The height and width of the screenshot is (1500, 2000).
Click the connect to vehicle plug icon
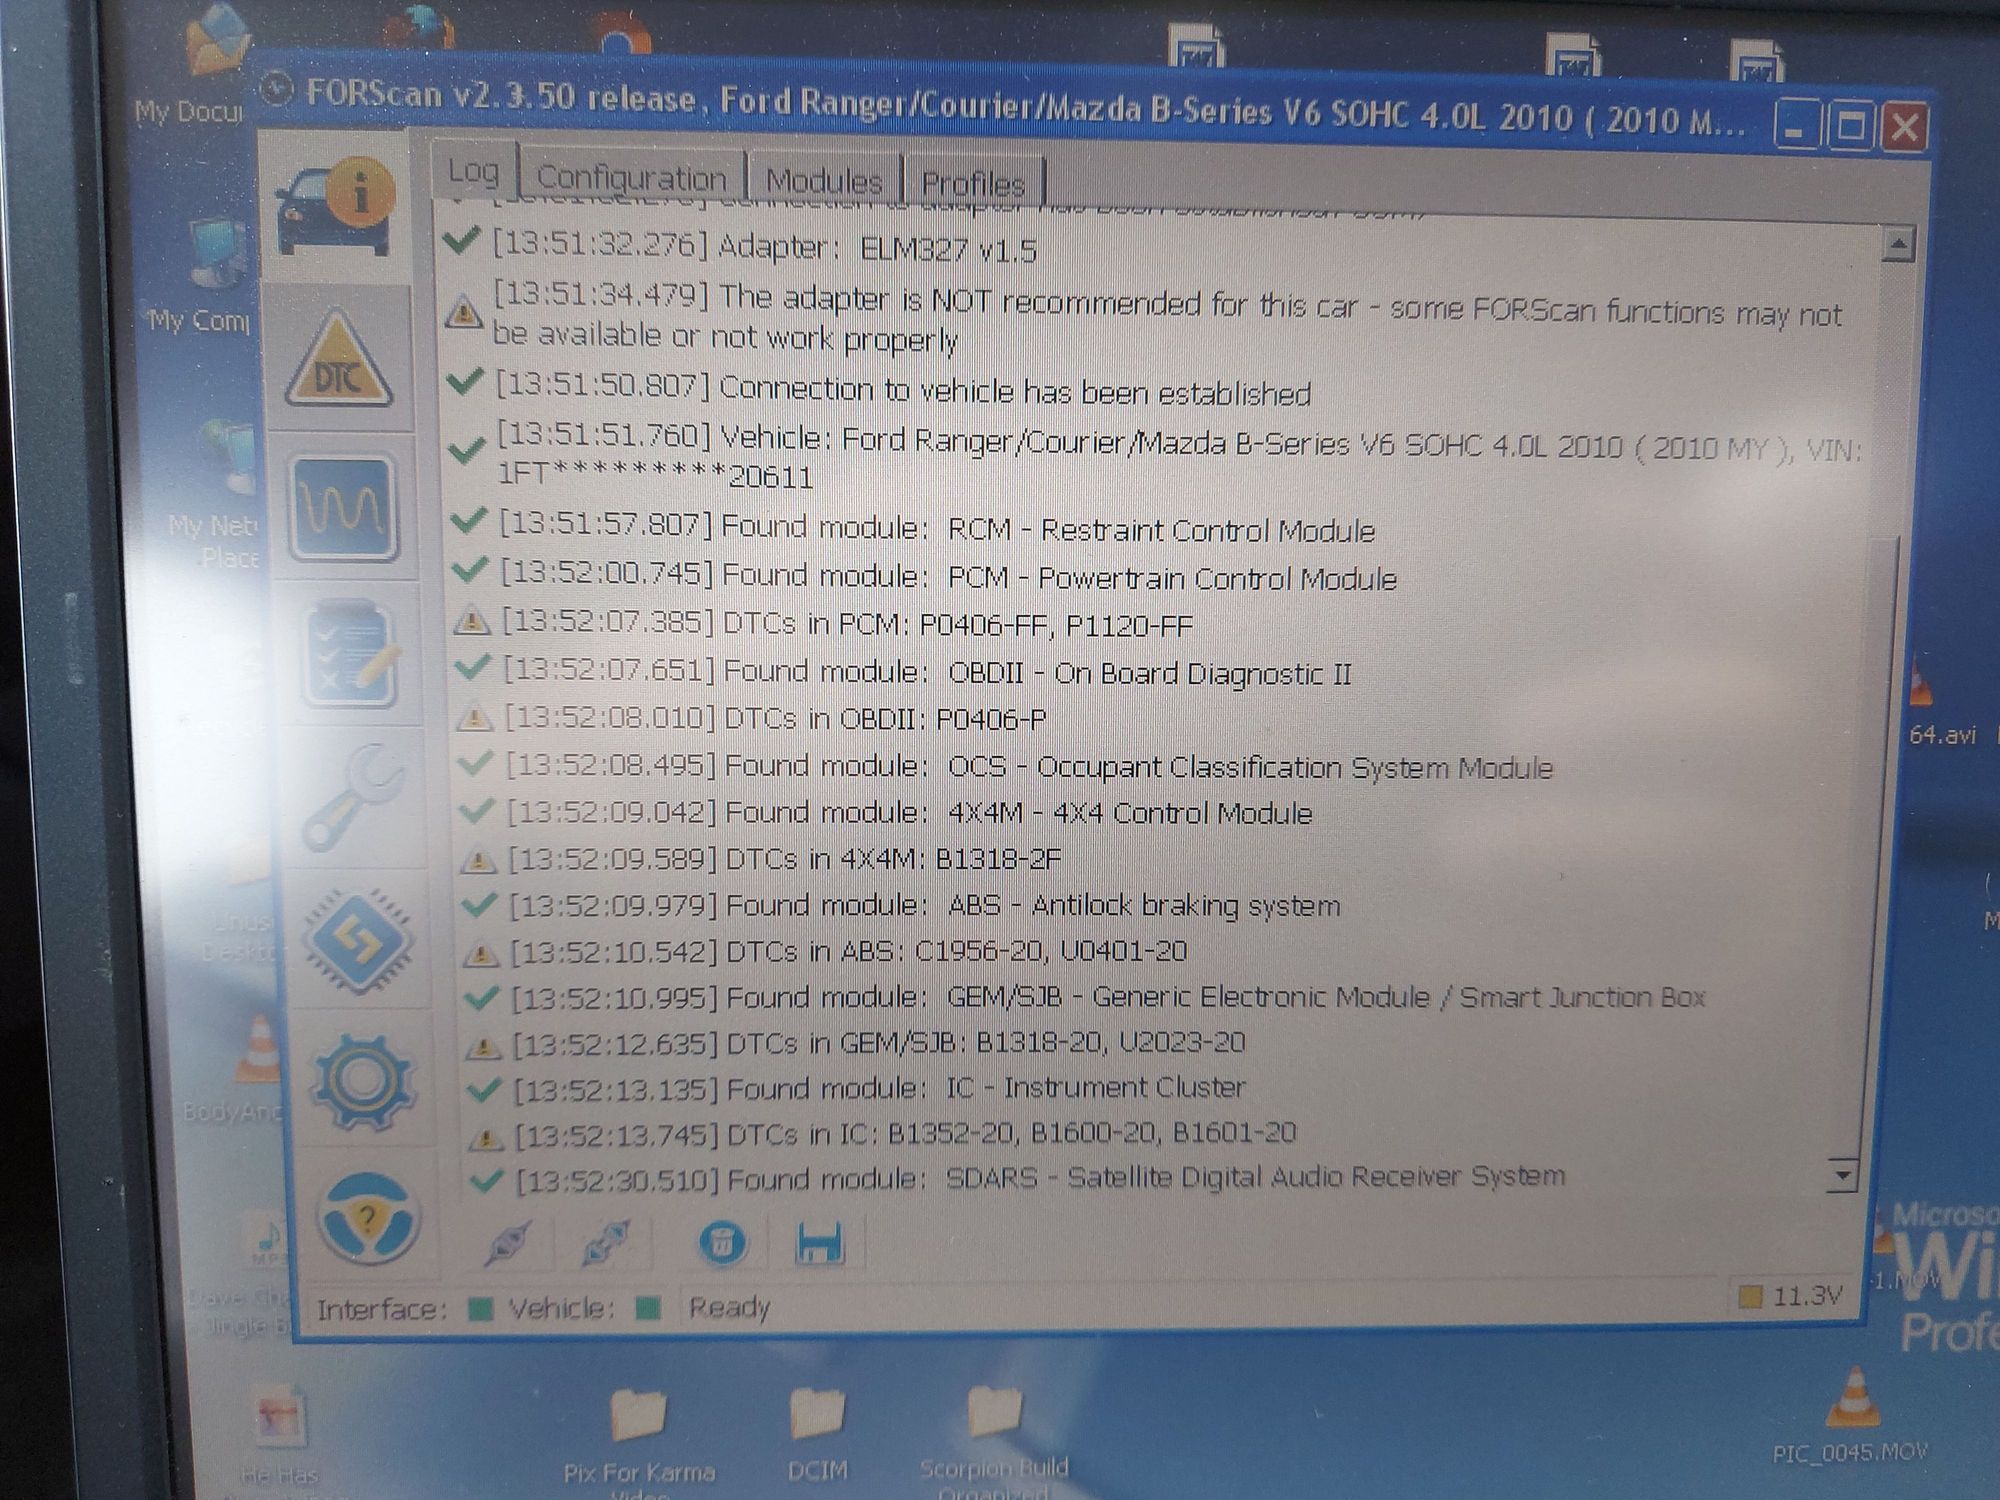click(x=507, y=1243)
